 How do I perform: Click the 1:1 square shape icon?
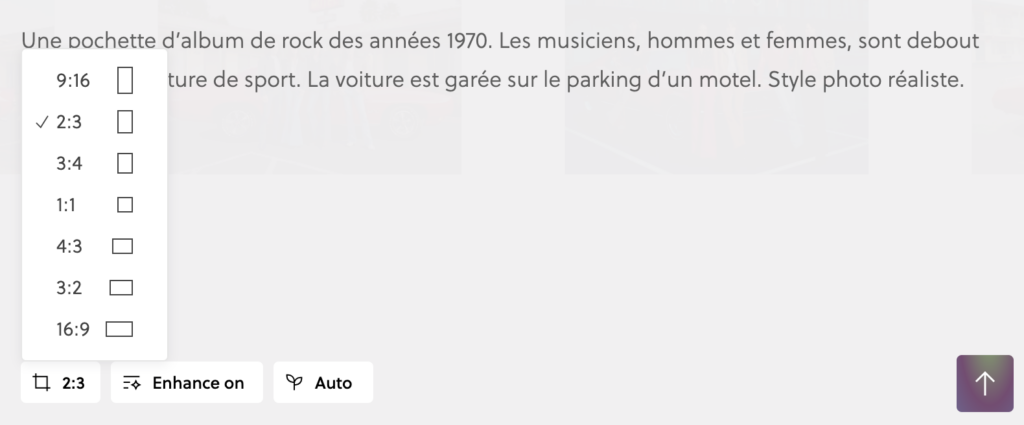coord(125,205)
